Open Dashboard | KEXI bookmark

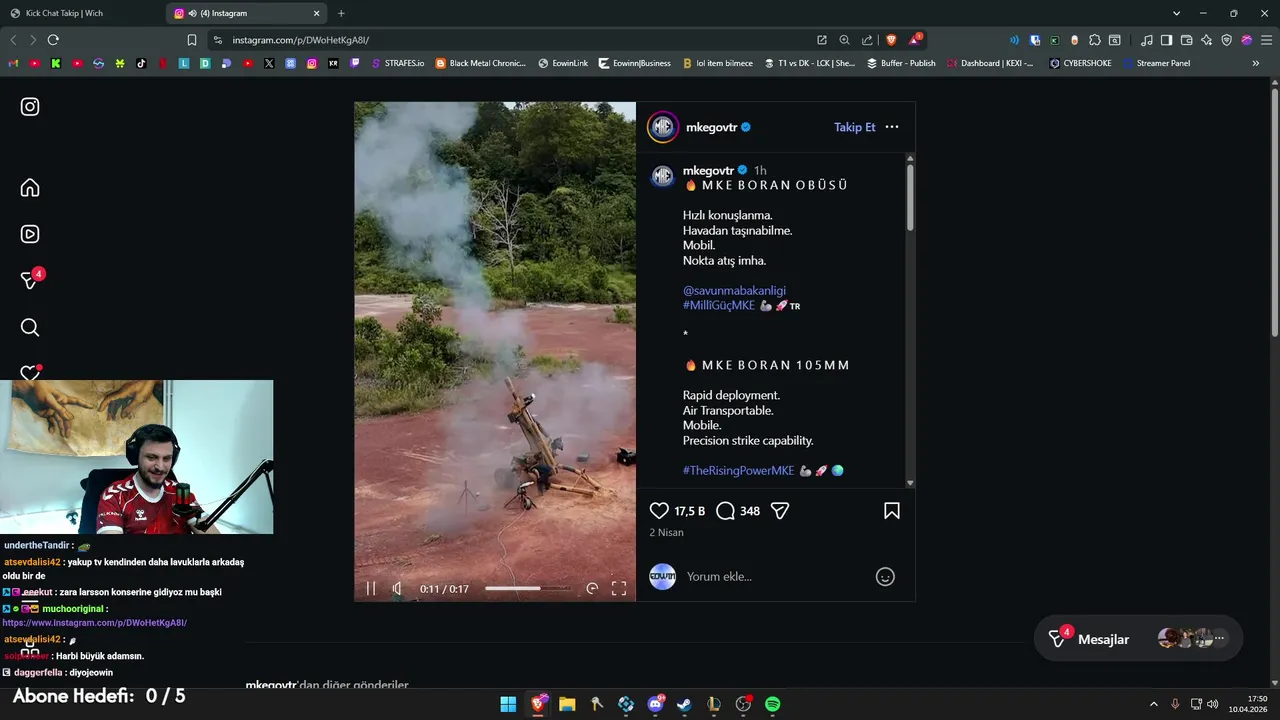point(990,63)
